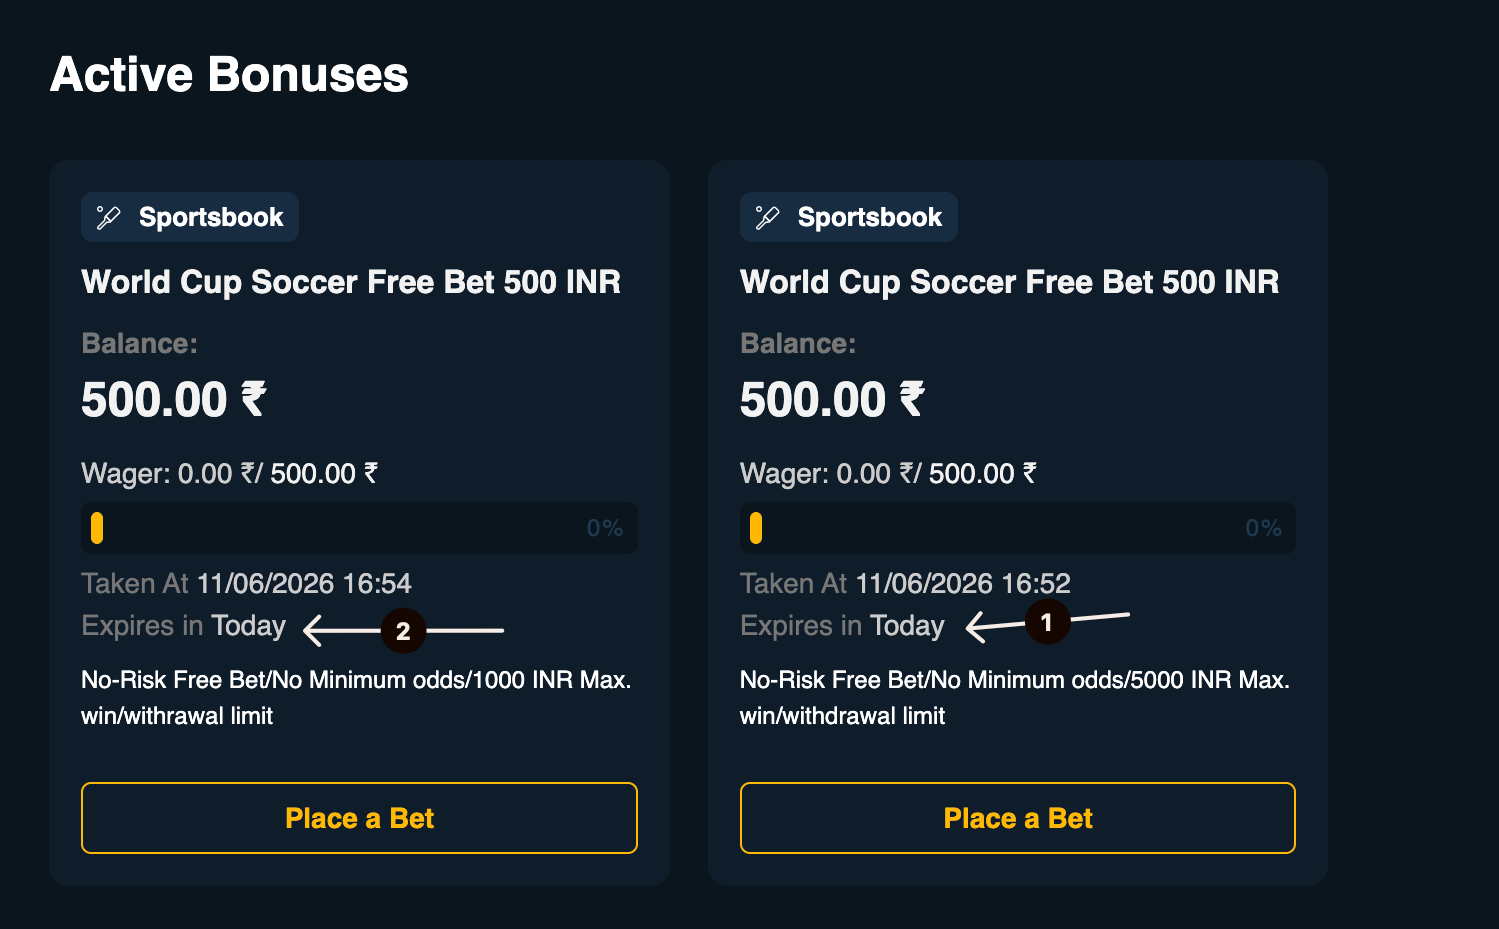Screen dimensions: 1499x929
Task: Click Place a Bet on the right bonus card
Action: tap(1018, 818)
